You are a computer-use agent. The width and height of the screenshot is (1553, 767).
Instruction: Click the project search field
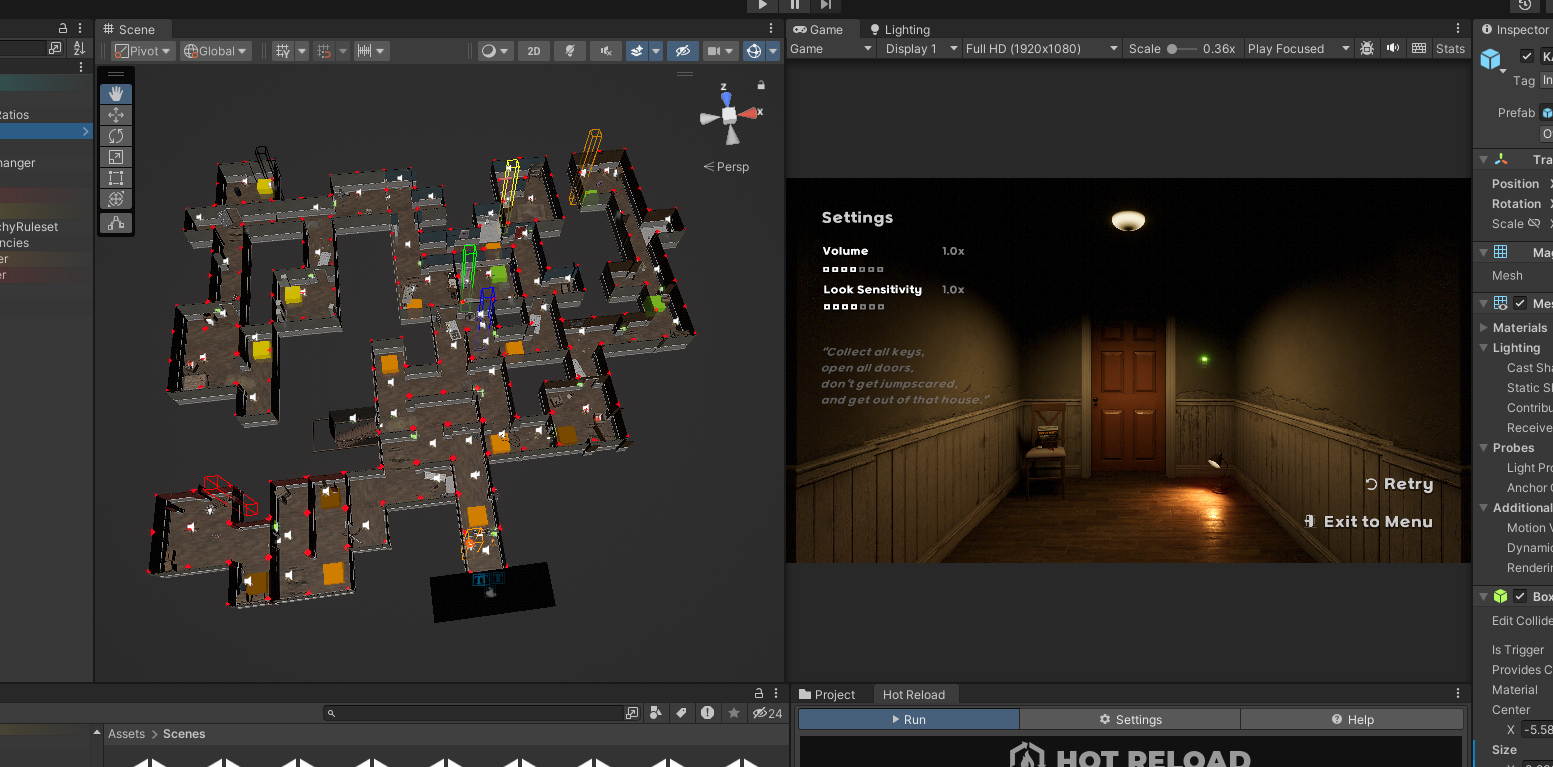pos(473,713)
